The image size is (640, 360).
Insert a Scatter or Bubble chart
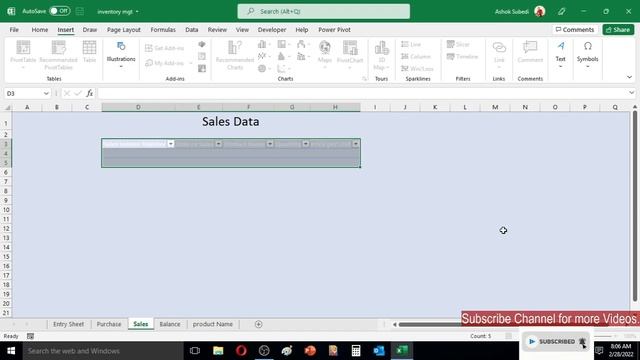point(283,69)
